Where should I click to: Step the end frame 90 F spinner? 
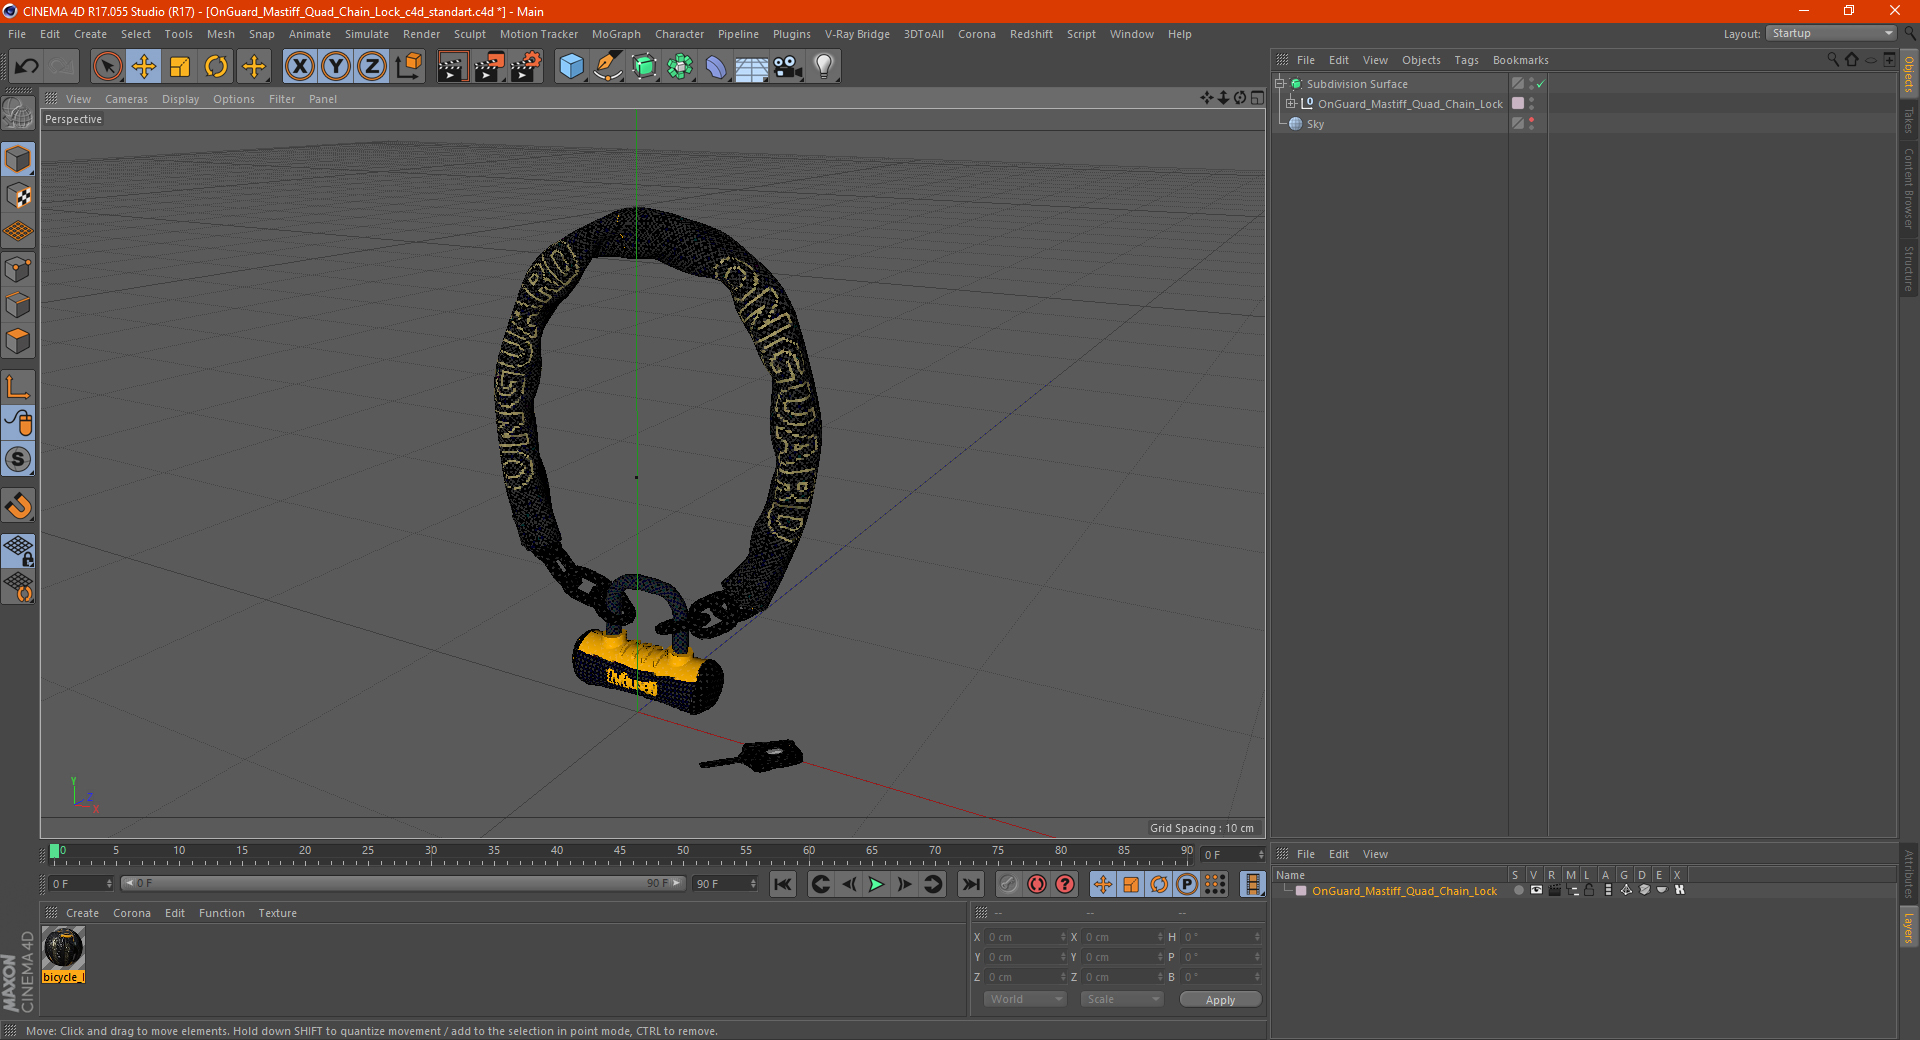[753, 884]
